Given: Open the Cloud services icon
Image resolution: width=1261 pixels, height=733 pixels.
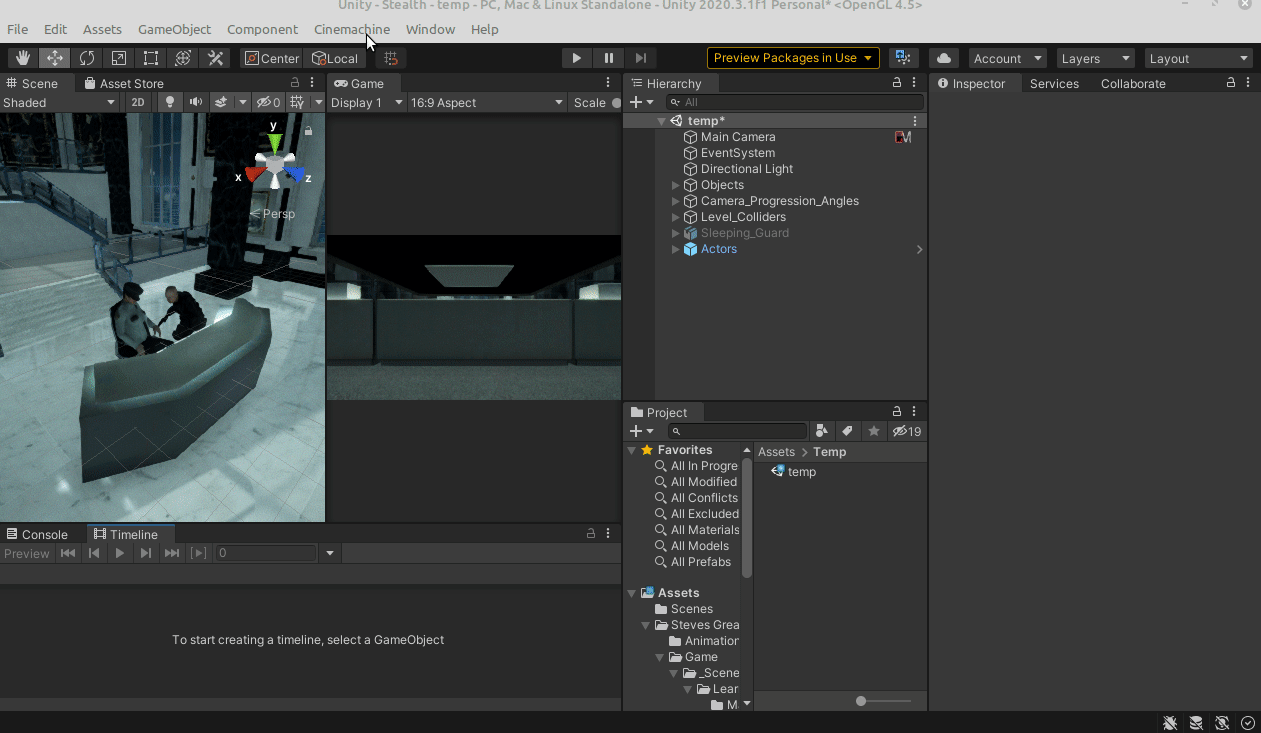Looking at the screenshot, I should coord(943,58).
